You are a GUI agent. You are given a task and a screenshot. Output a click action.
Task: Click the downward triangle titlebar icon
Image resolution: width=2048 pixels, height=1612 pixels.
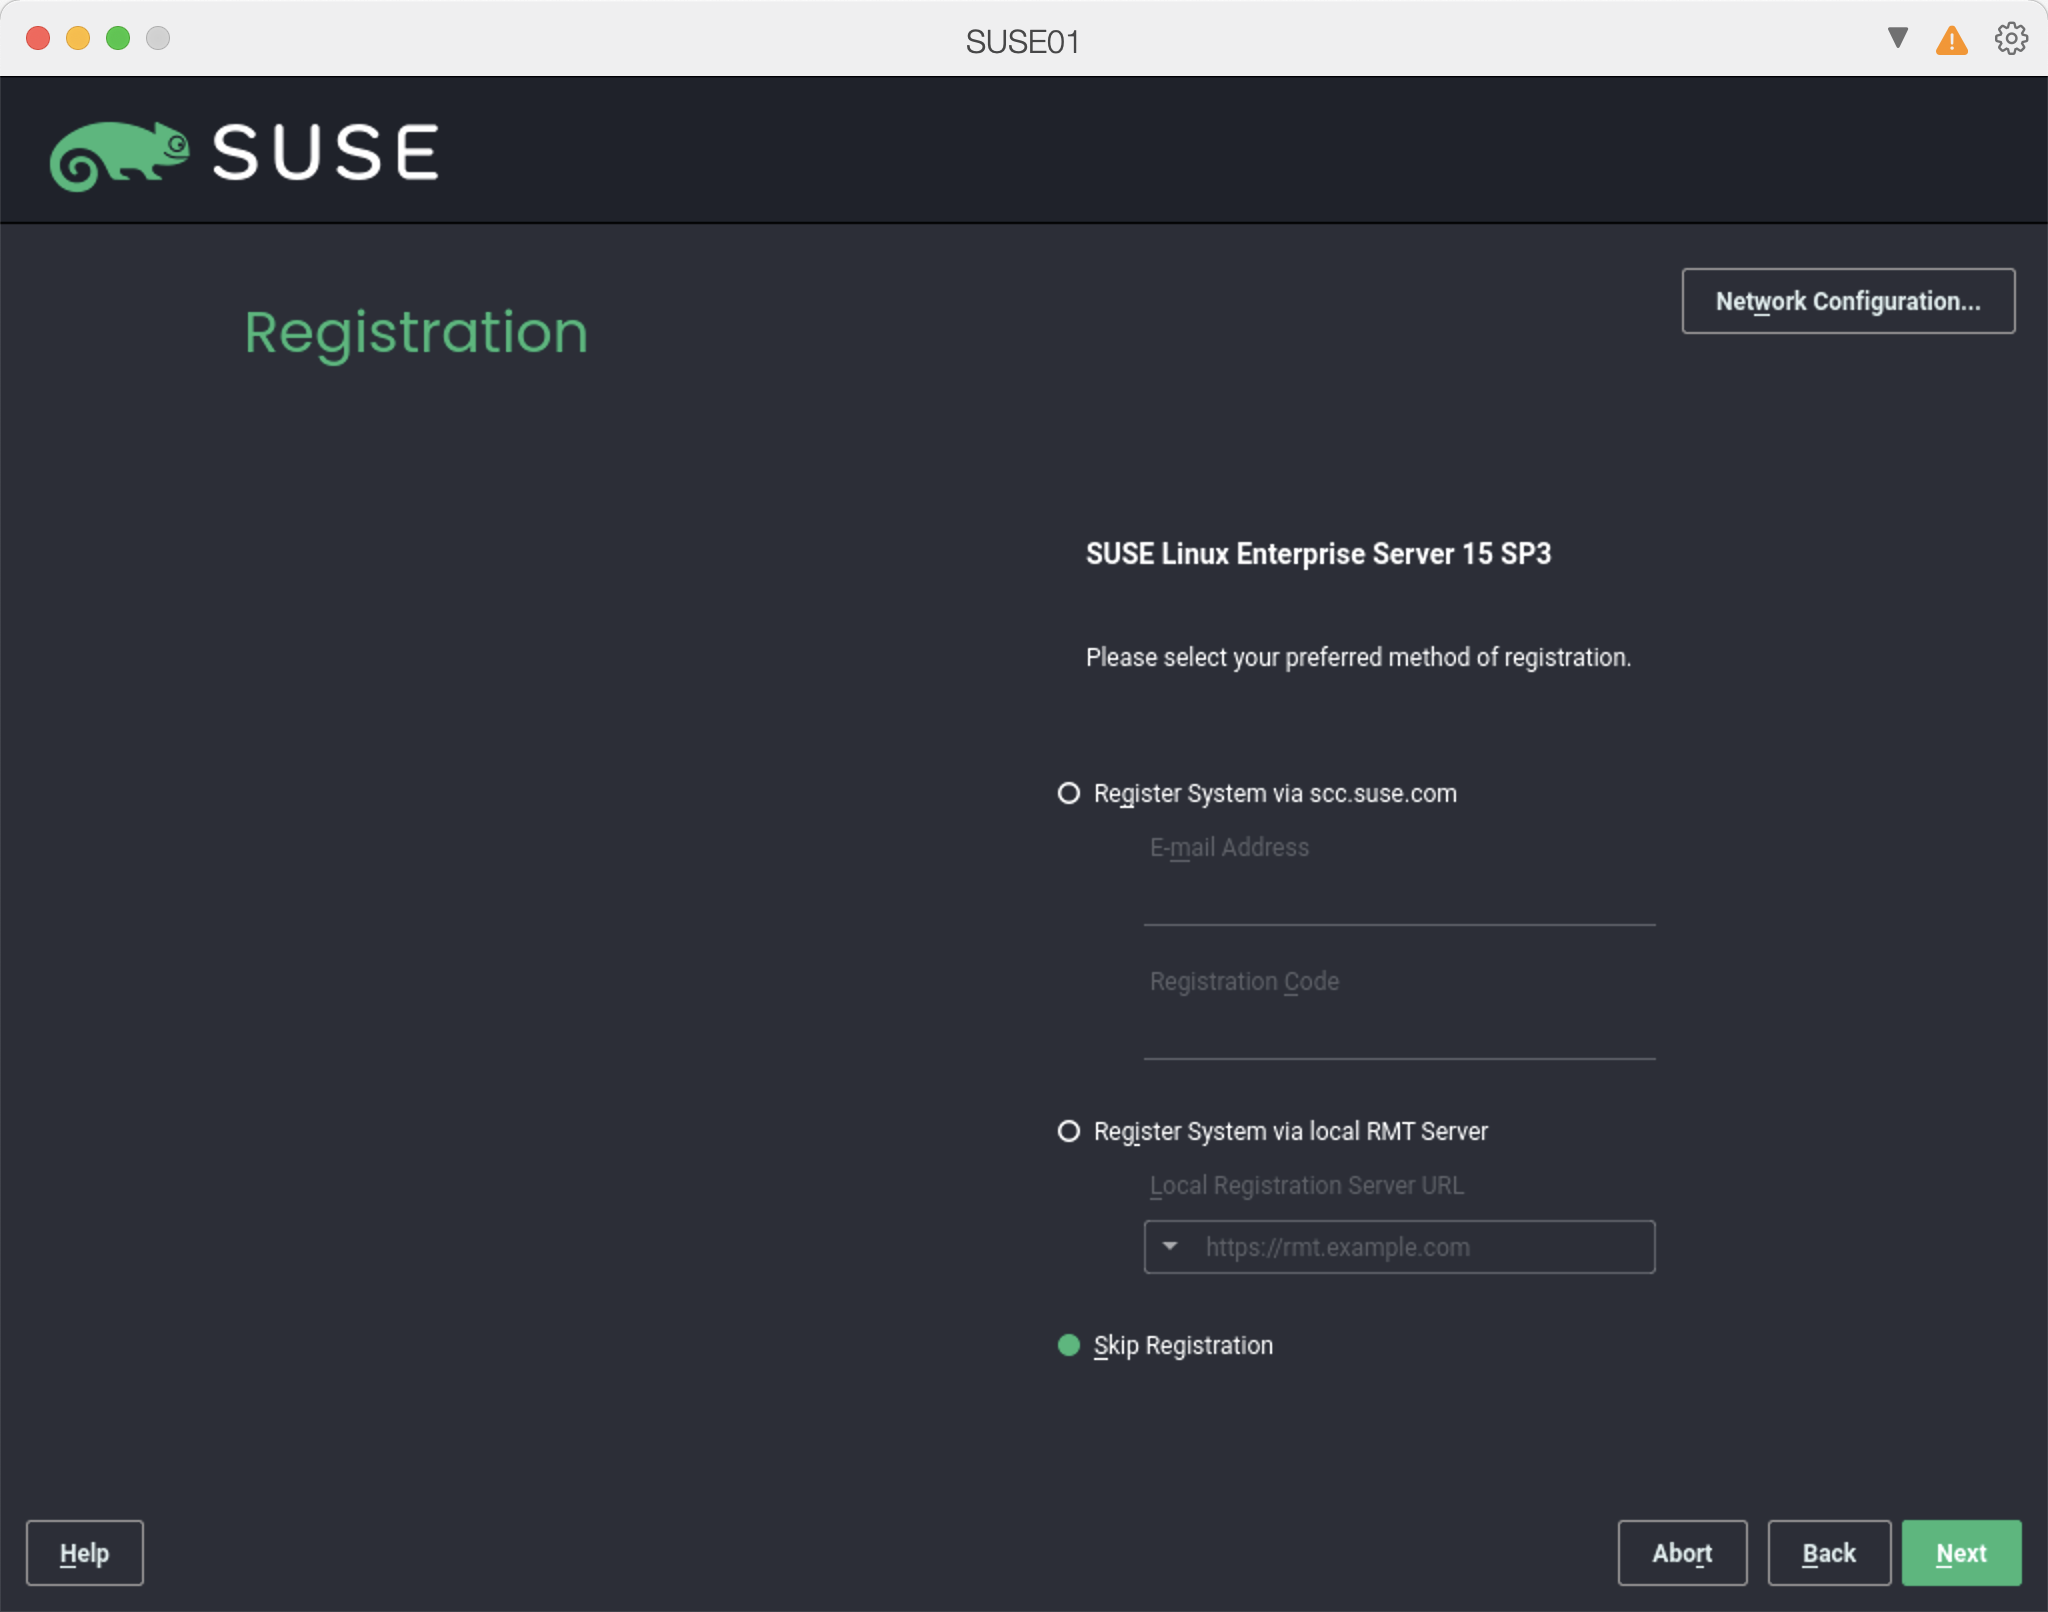point(1897,38)
